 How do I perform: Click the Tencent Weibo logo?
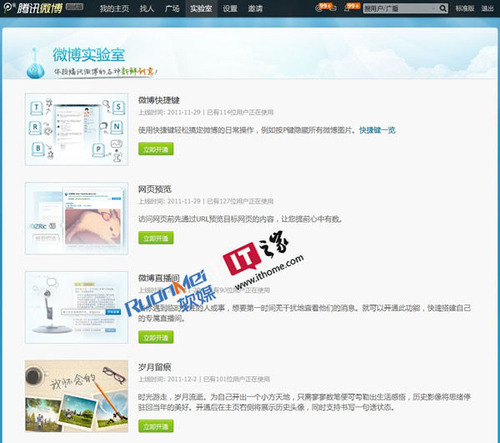[33, 8]
